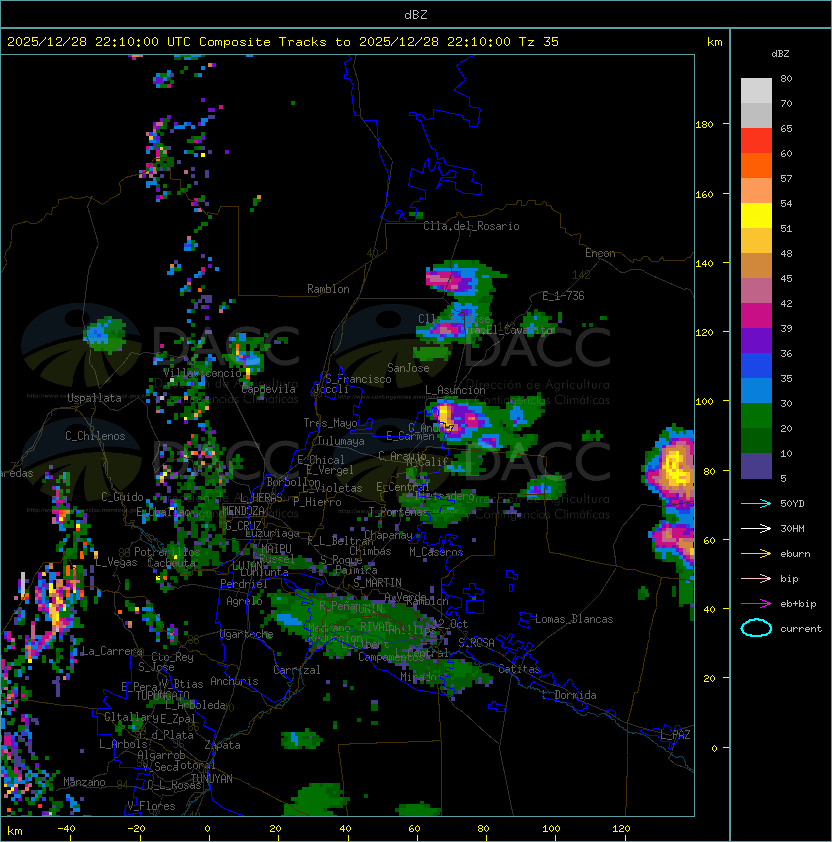The width and height of the screenshot is (832, 842).
Task: Click the 'C_Guido' place label
Action: 122,497
